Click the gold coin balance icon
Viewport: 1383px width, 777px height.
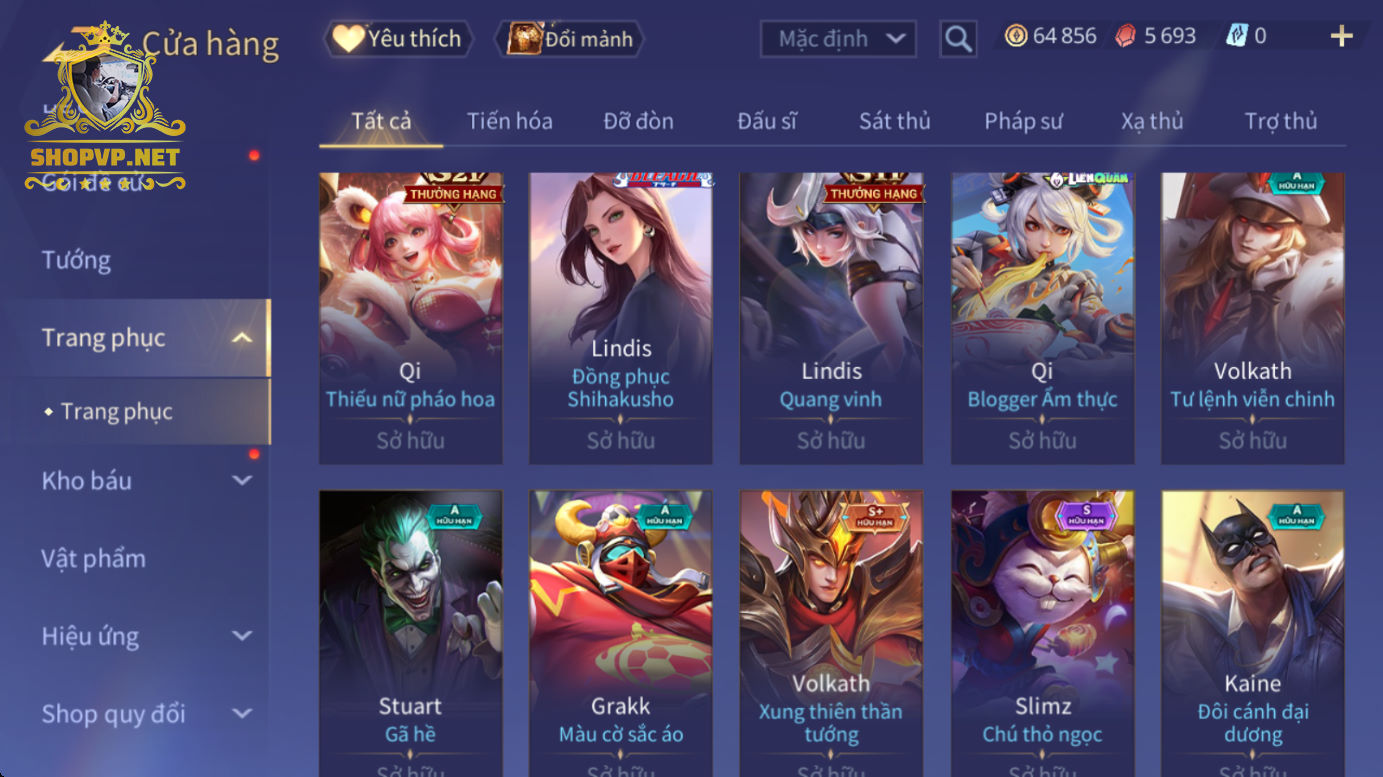click(1016, 37)
